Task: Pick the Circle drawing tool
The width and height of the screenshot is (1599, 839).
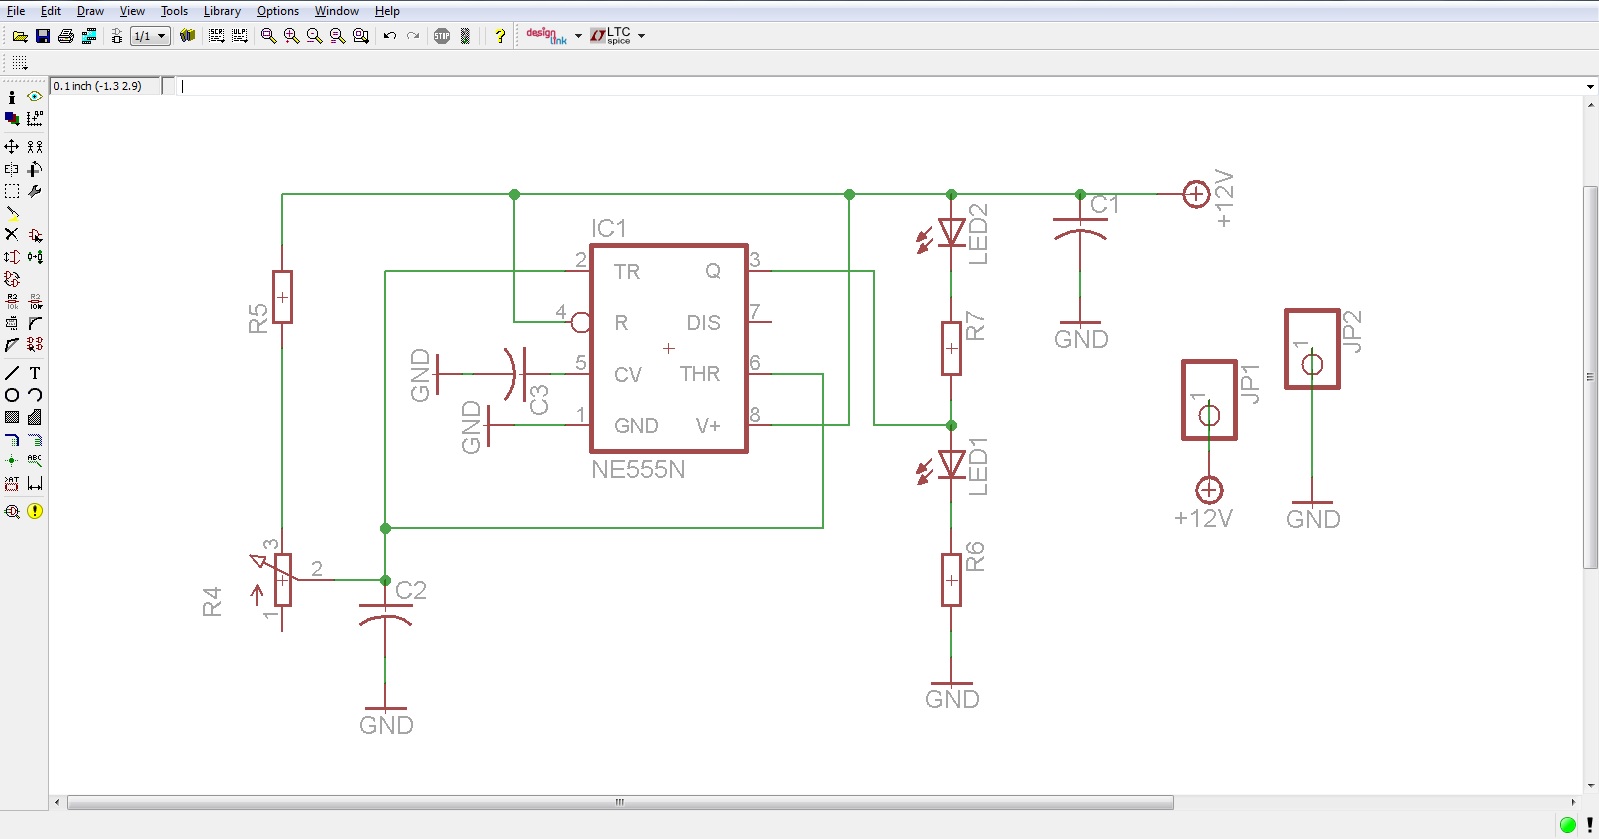Action: click(x=12, y=395)
